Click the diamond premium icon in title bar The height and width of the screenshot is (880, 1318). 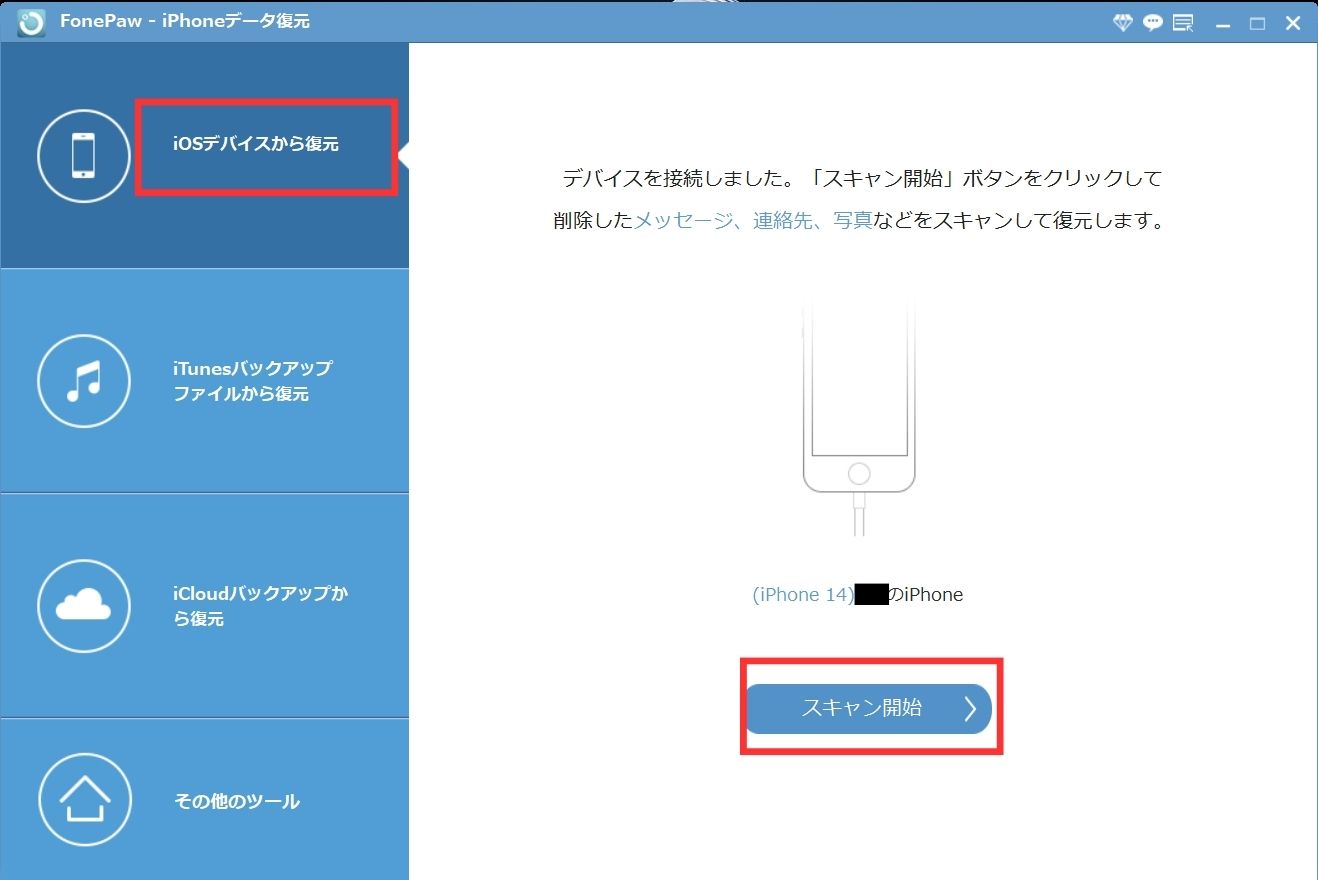point(1123,22)
